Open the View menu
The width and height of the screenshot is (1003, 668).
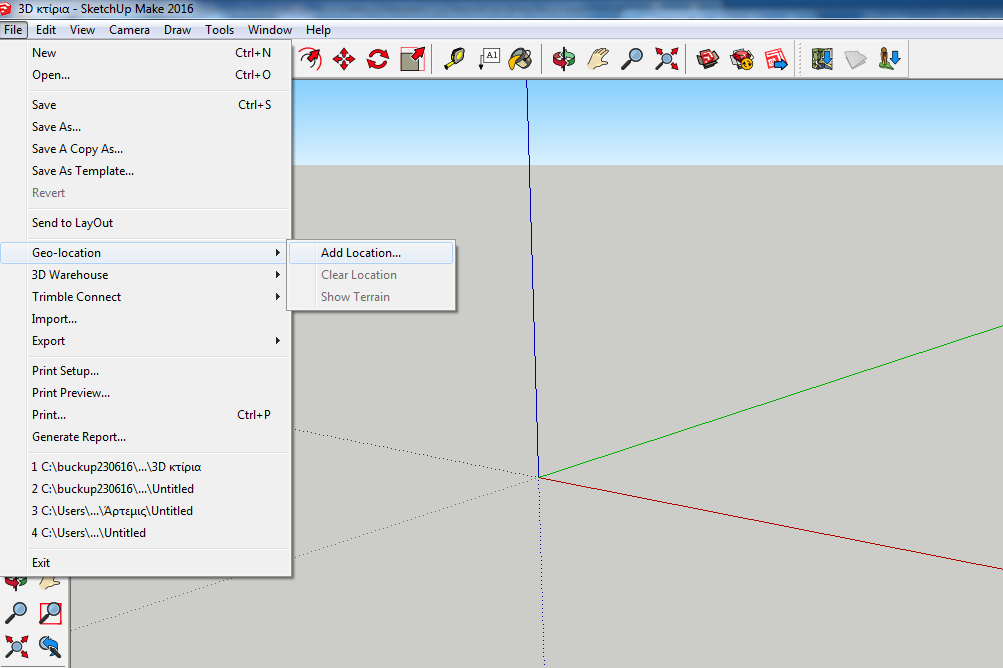(x=82, y=29)
